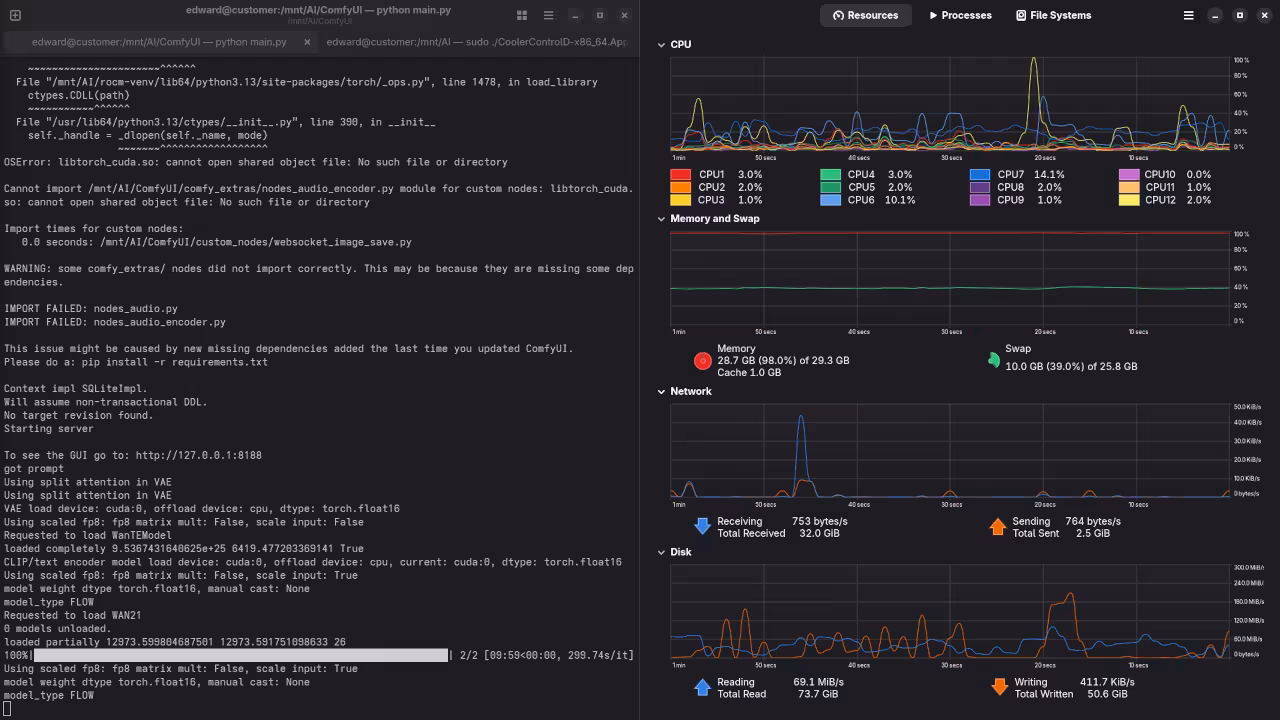This screenshot has width=1280, height=720.
Task: Click the green Swap pie icon
Action: tap(993, 360)
